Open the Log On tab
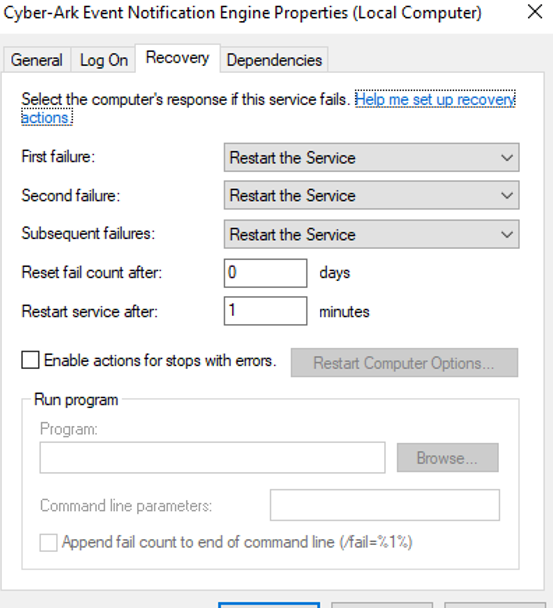The width and height of the screenshot is (553, 608). tap(103, 60)
